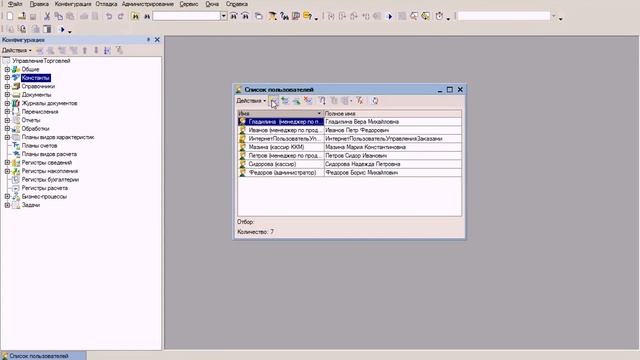Expand the Журналы документов node

click(7, 103)
